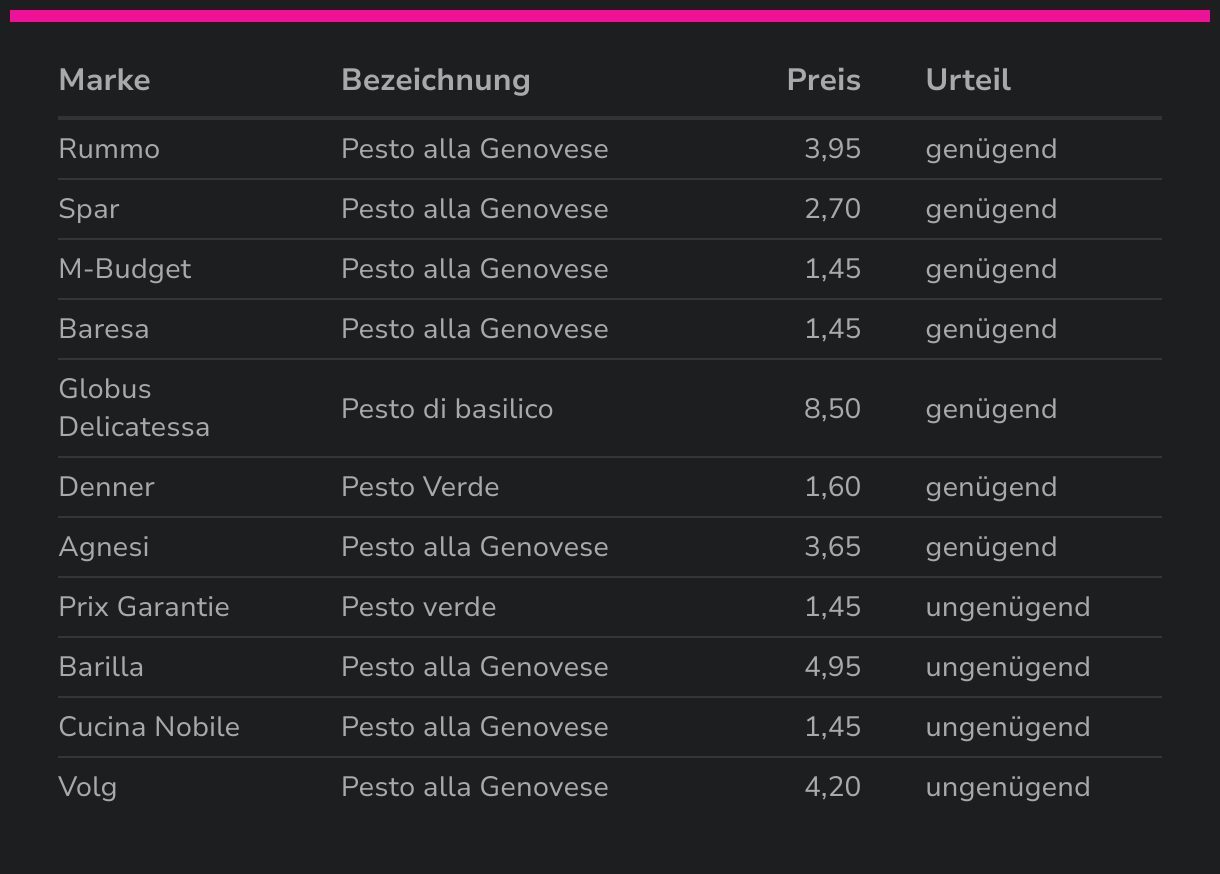1220x874 pixels.
Task: Select the Cucina Nobile brand cell
Action: (x=149, y=727)
